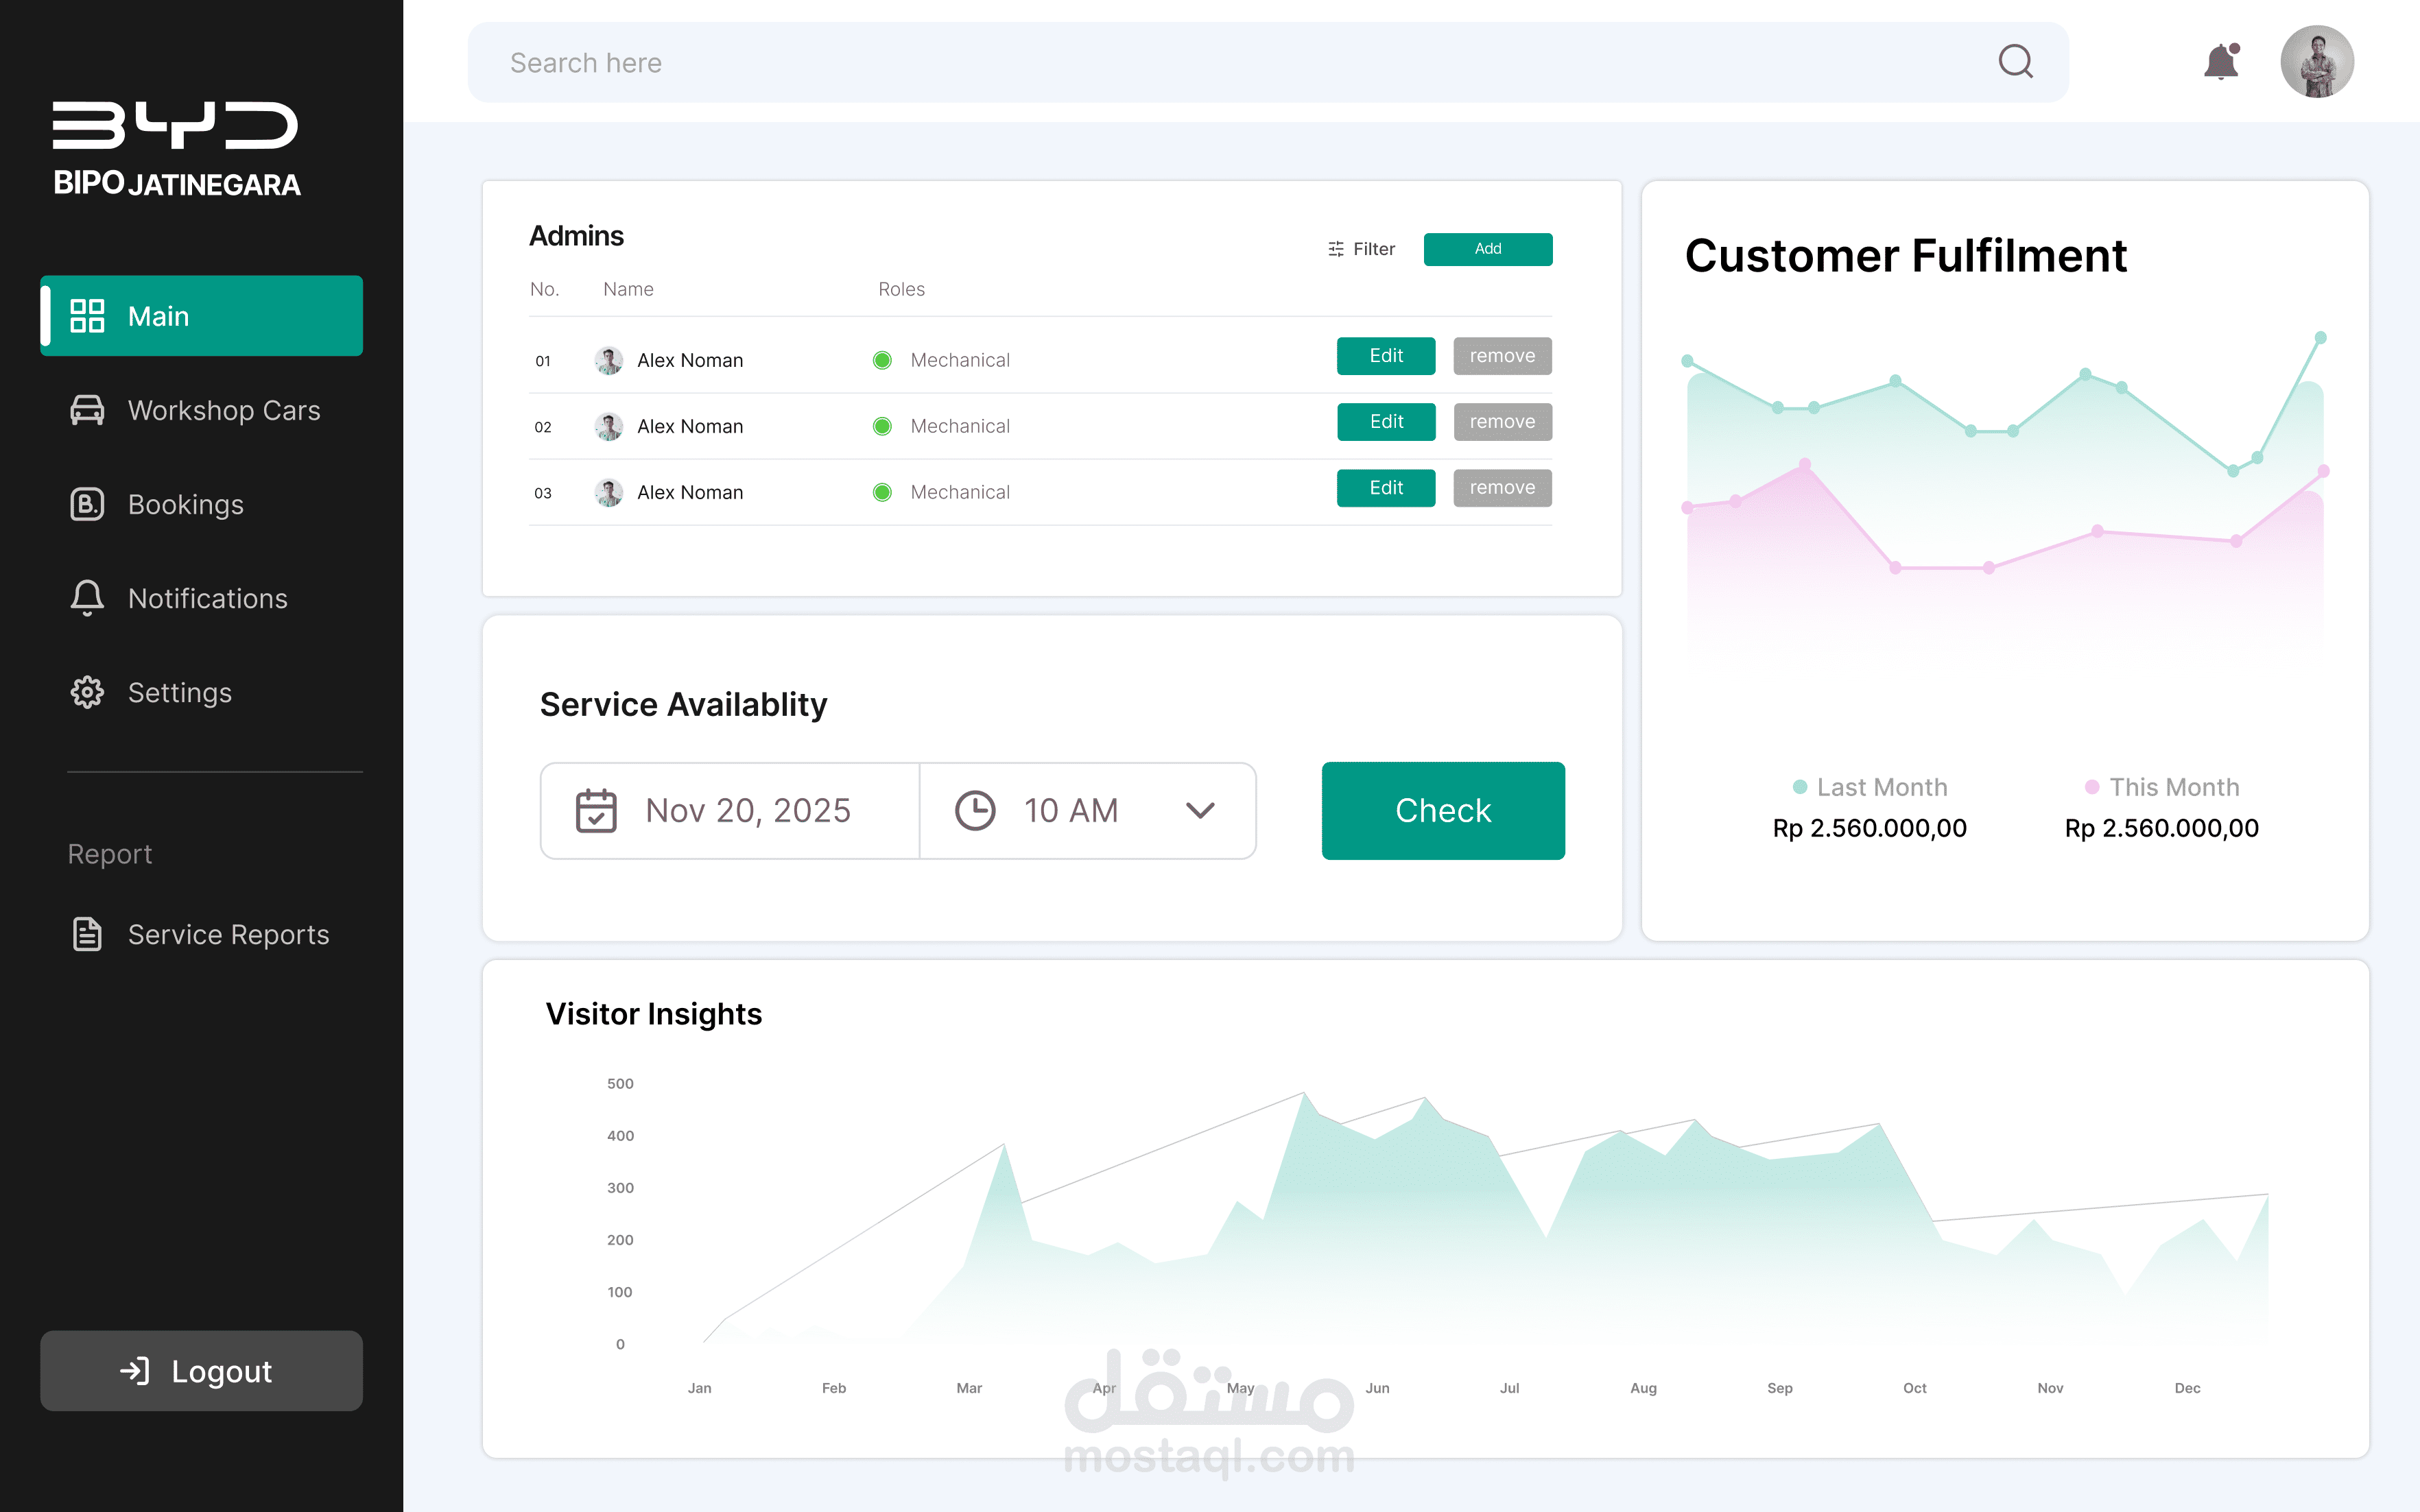Select the Main menu item

(x=201, y=316)
